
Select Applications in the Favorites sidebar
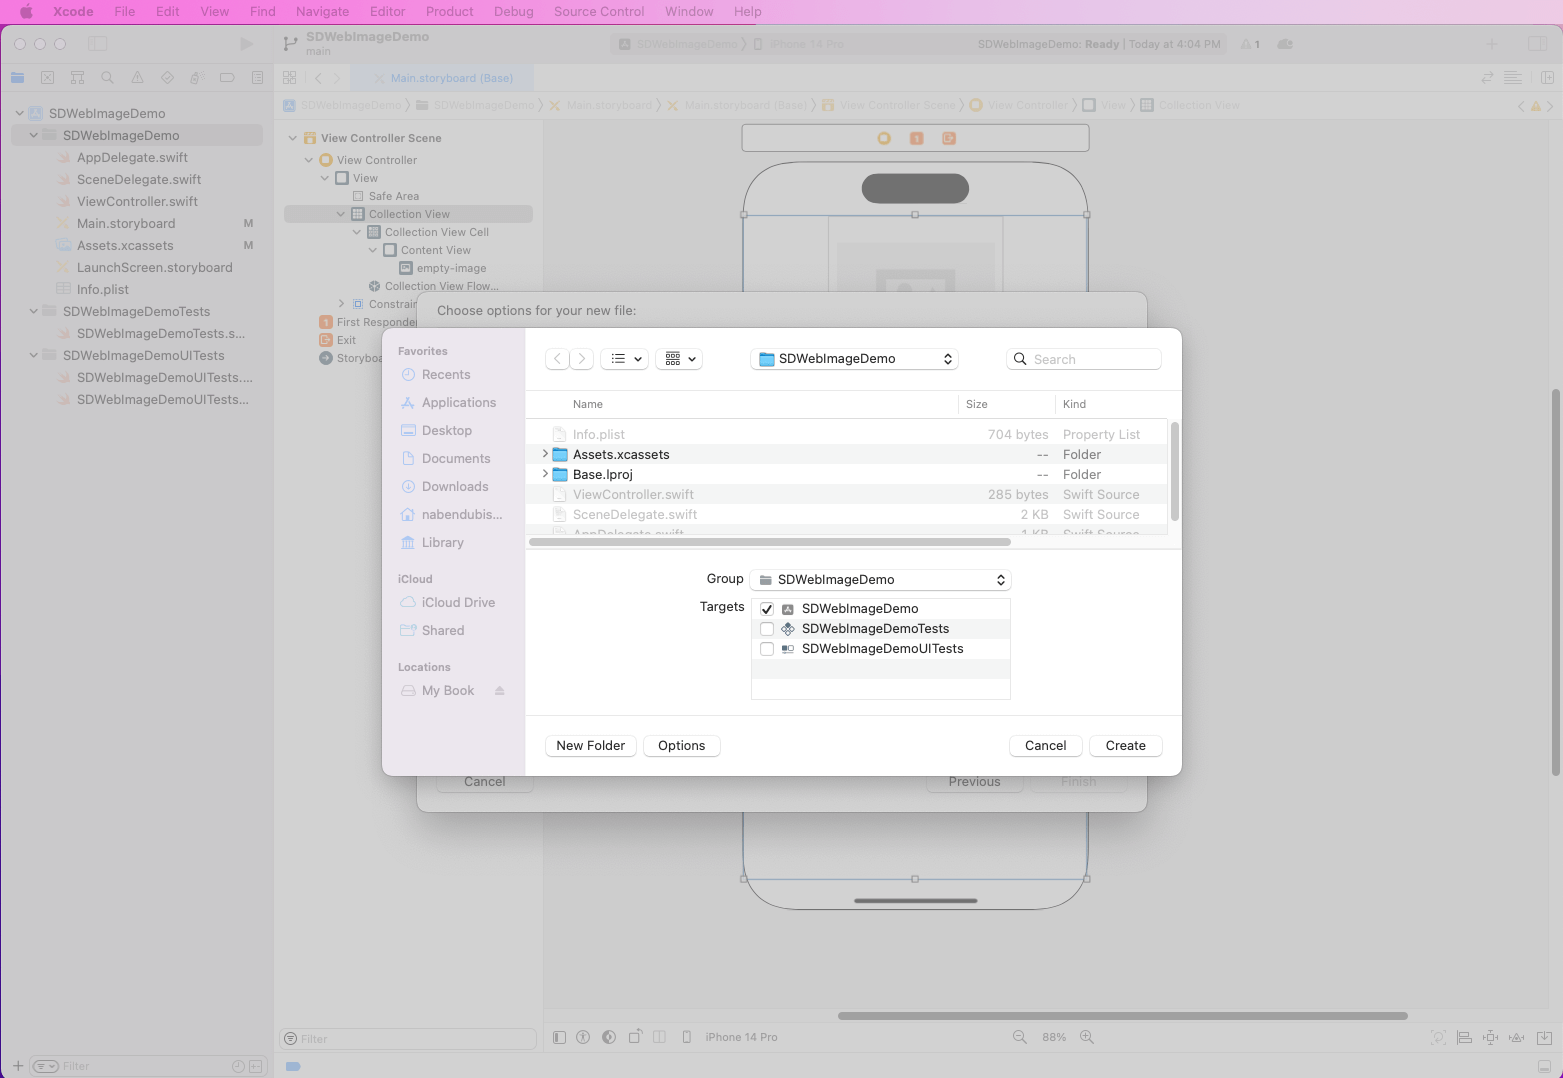(x=458, y=403)
